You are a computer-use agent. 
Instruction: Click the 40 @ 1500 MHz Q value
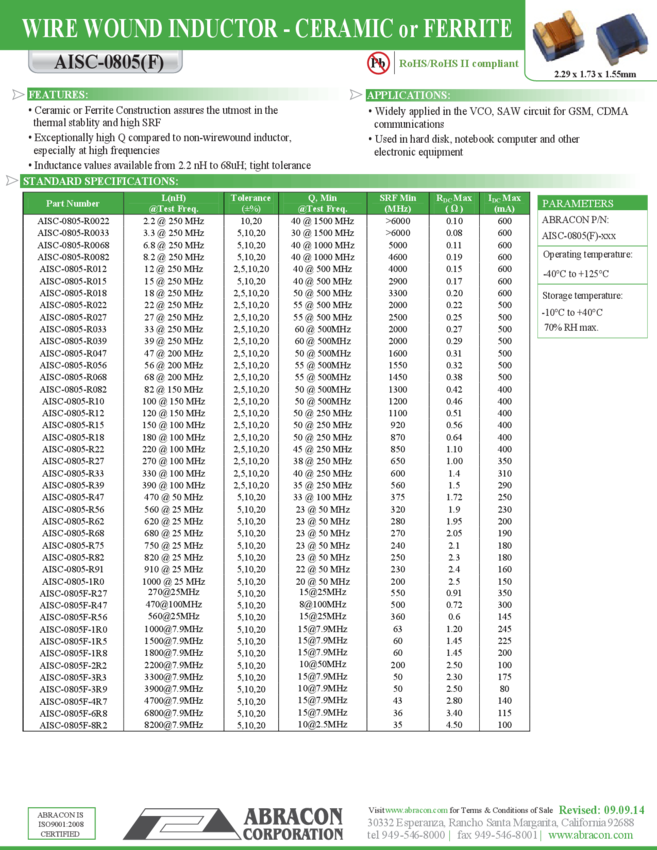pyautogui.click(x=322, y=221)
